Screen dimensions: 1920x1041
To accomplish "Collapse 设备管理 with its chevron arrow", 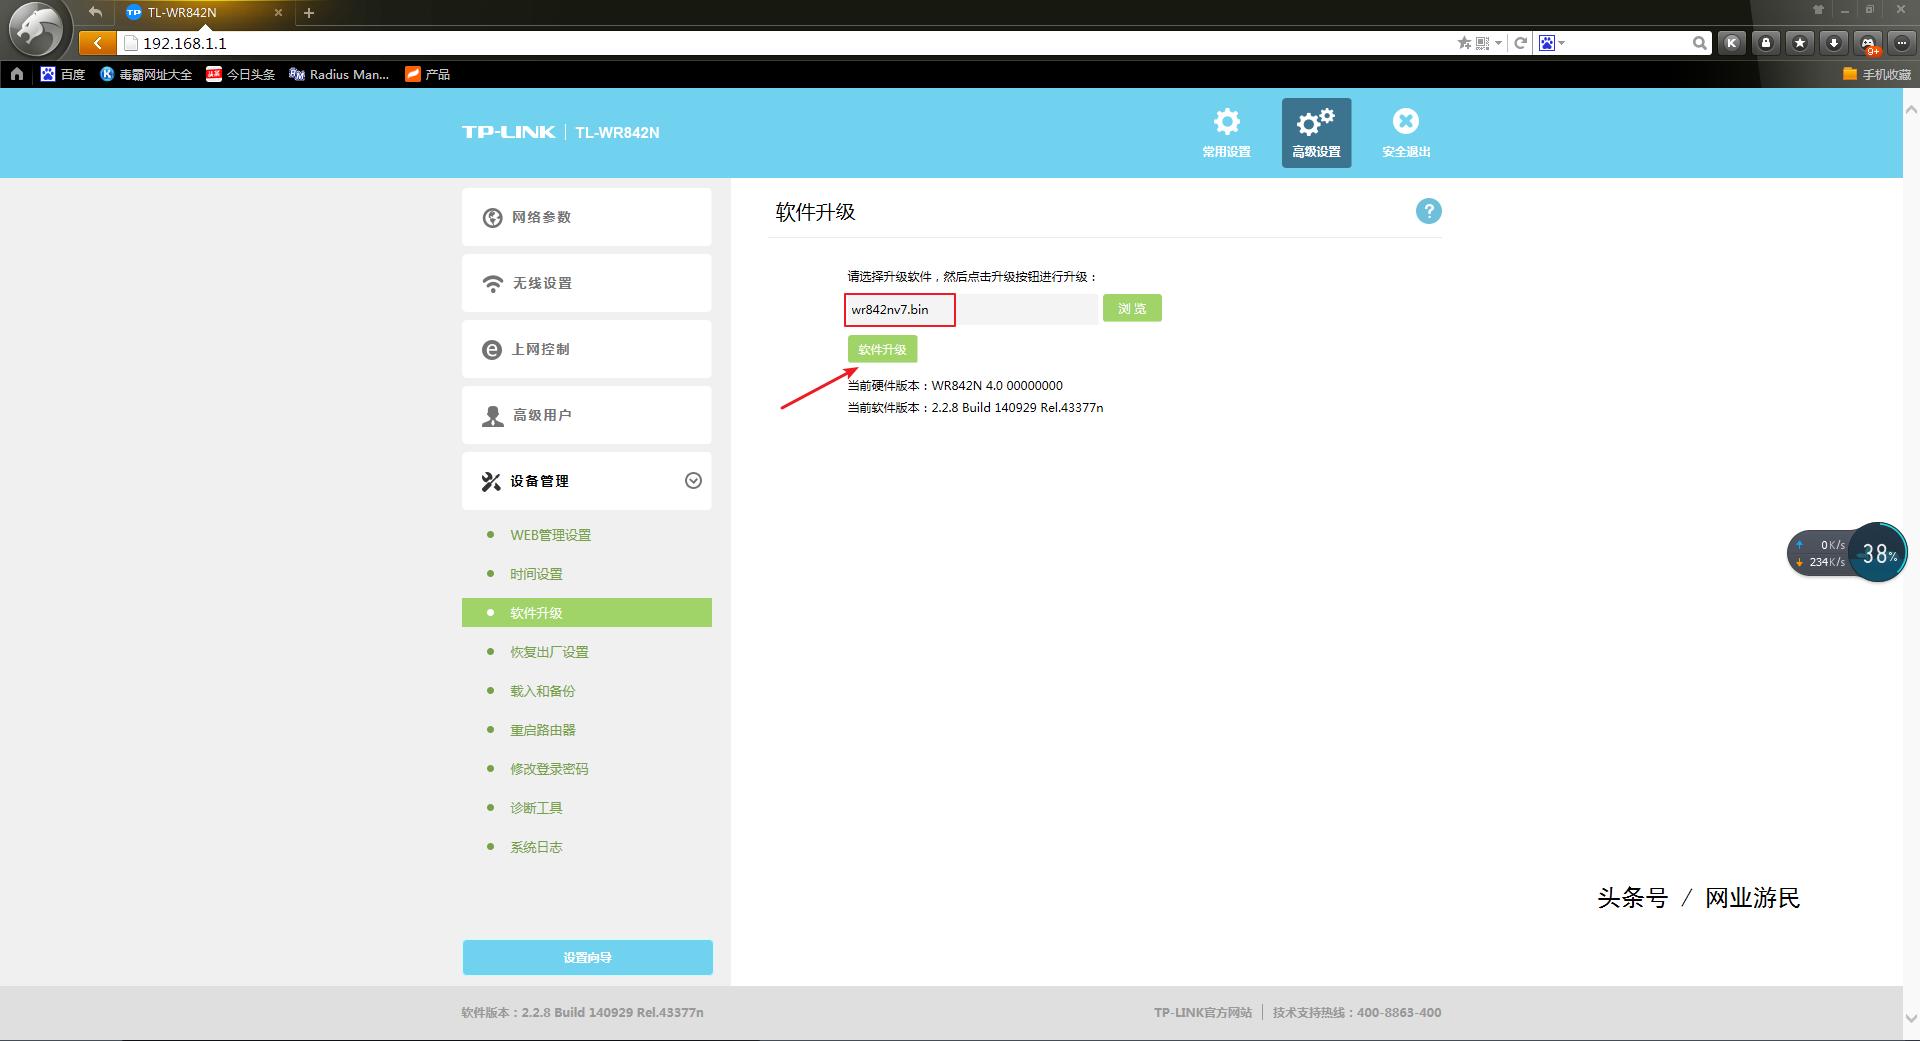I will 693,481.
